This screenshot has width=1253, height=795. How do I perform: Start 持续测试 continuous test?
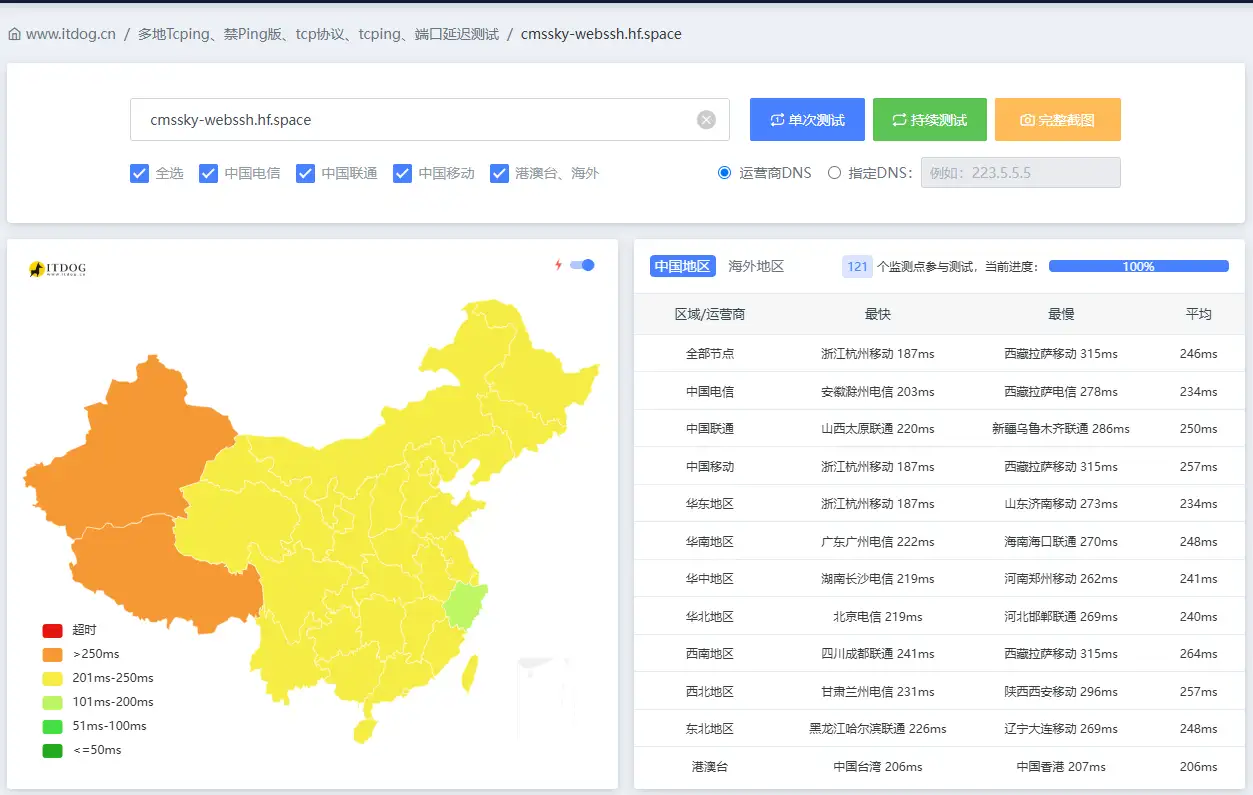[x=930, y=120]
